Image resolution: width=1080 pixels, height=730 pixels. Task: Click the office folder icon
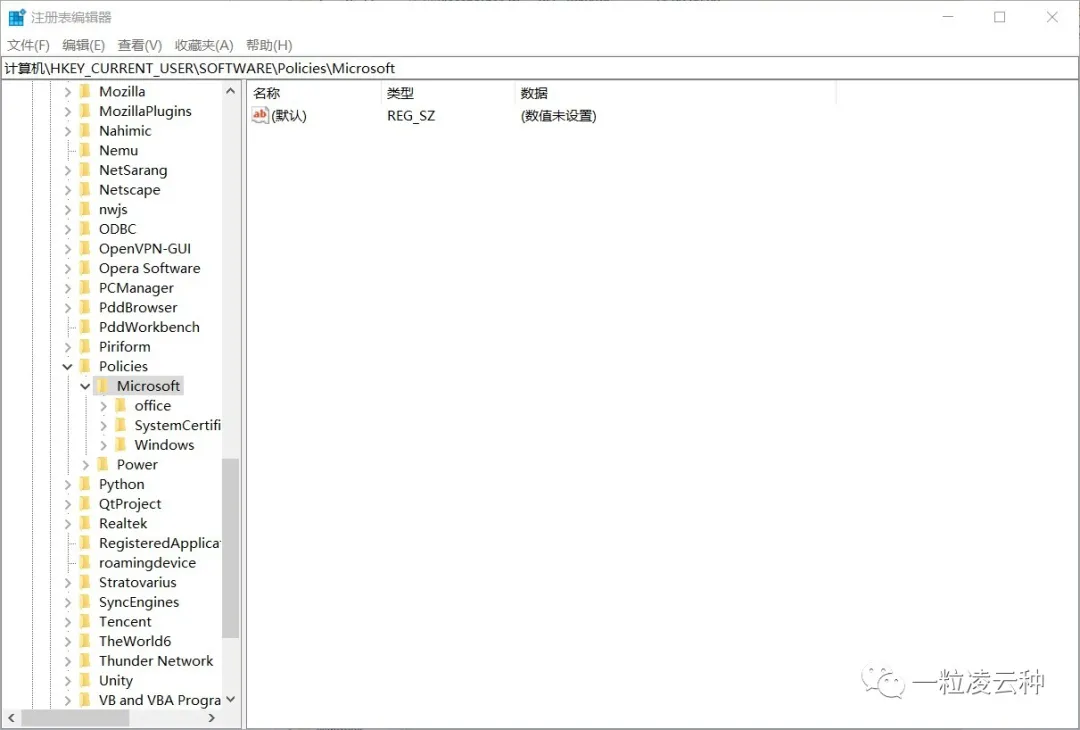[121, 406]
